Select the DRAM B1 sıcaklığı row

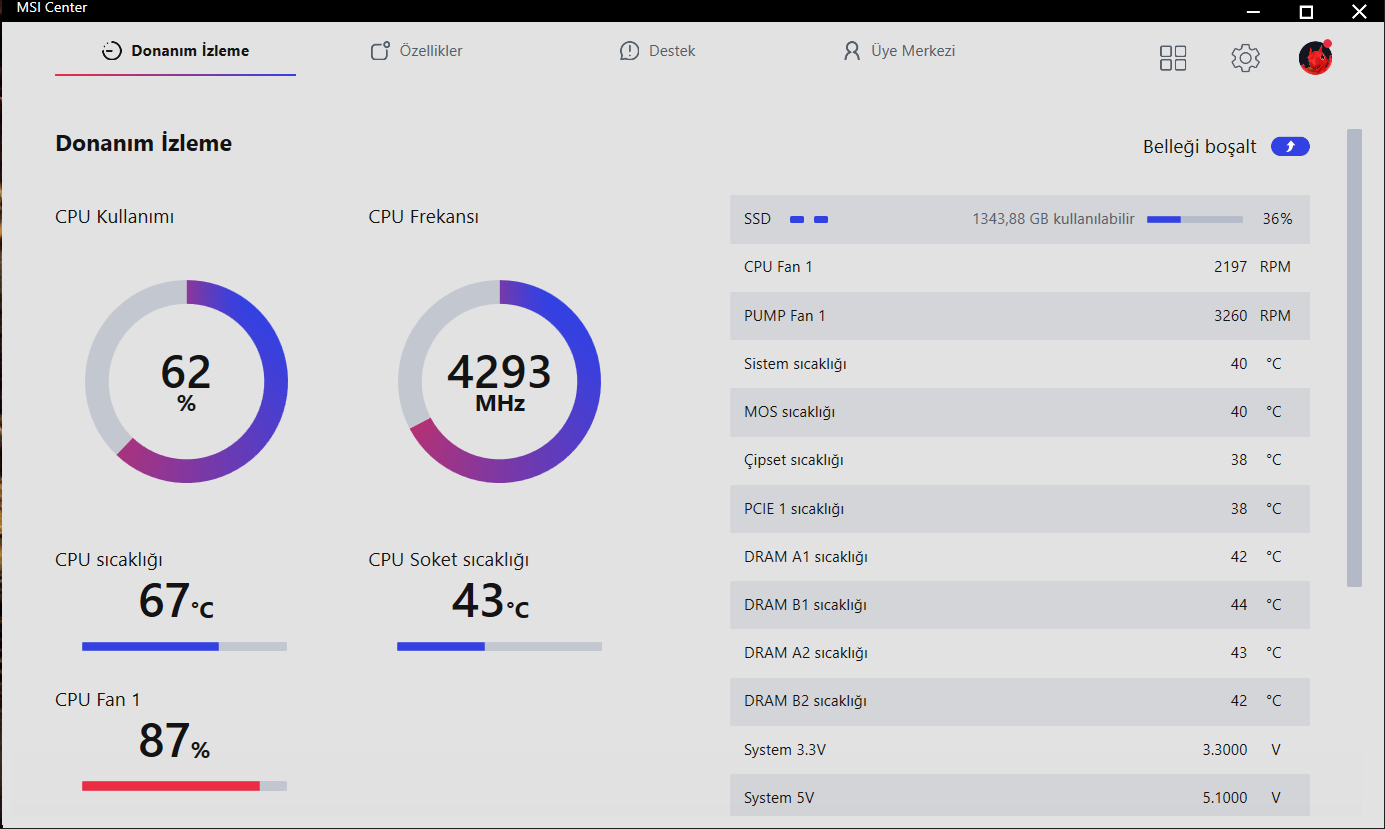click(x=1020, y=605)
